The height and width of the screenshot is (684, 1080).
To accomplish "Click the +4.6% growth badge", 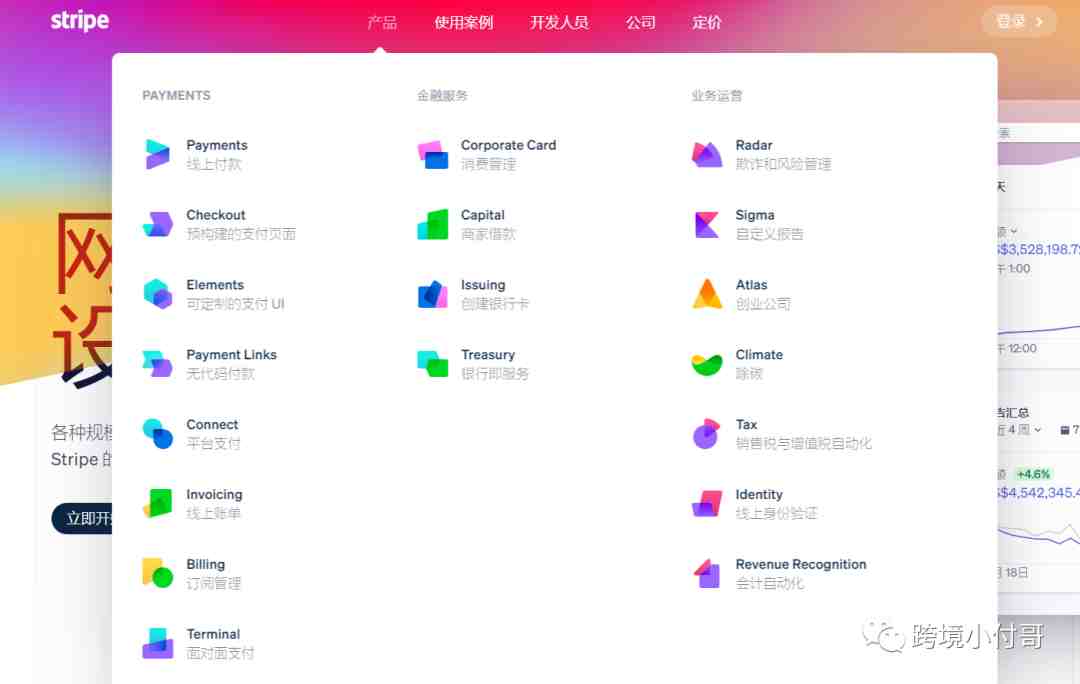I will pos(1033,474).
